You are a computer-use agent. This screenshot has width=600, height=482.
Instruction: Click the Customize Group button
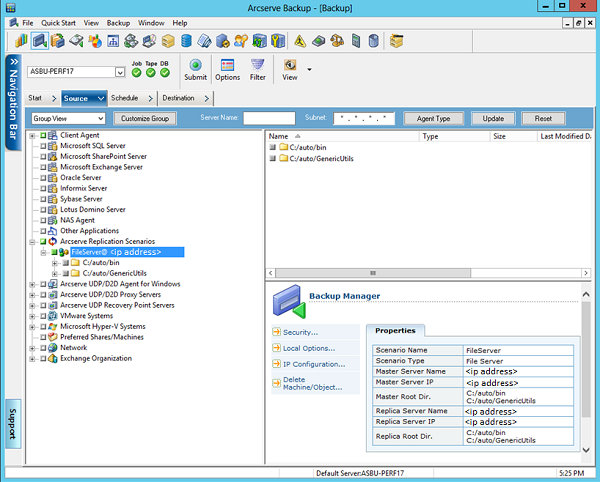coord(145,119)
